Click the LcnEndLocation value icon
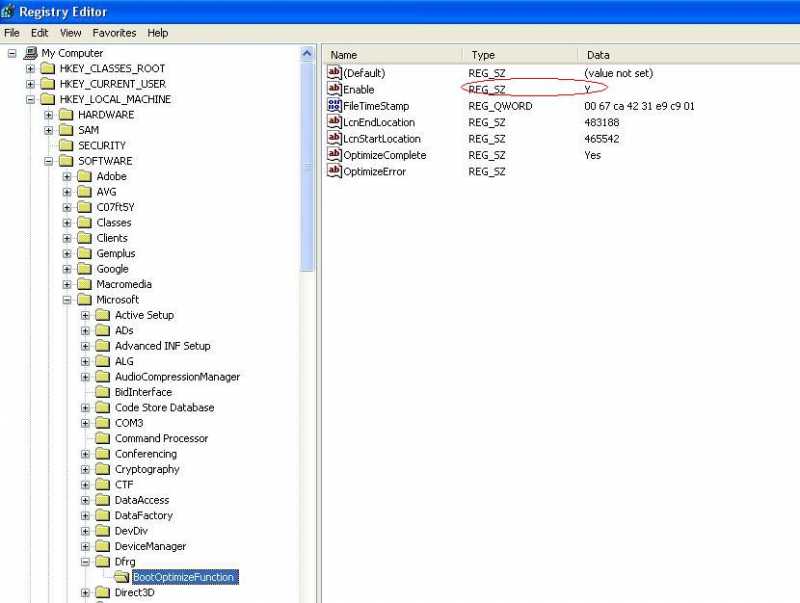This screenshot has width=800, height=603. pyautogui.click(x=334, y=122)
